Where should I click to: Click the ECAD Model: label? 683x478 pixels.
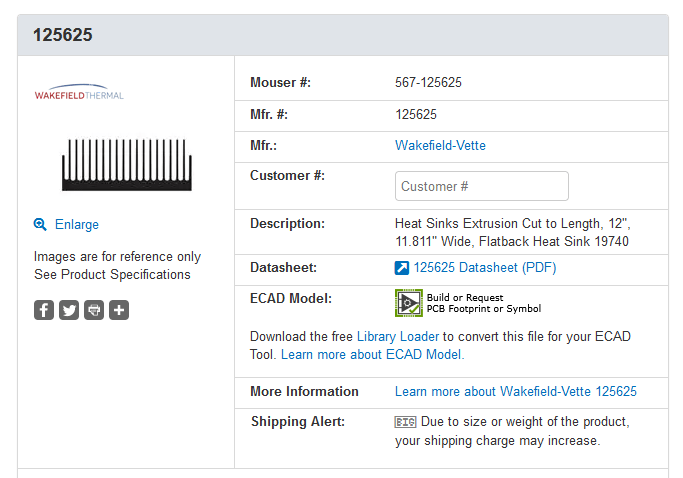(291, 298)
